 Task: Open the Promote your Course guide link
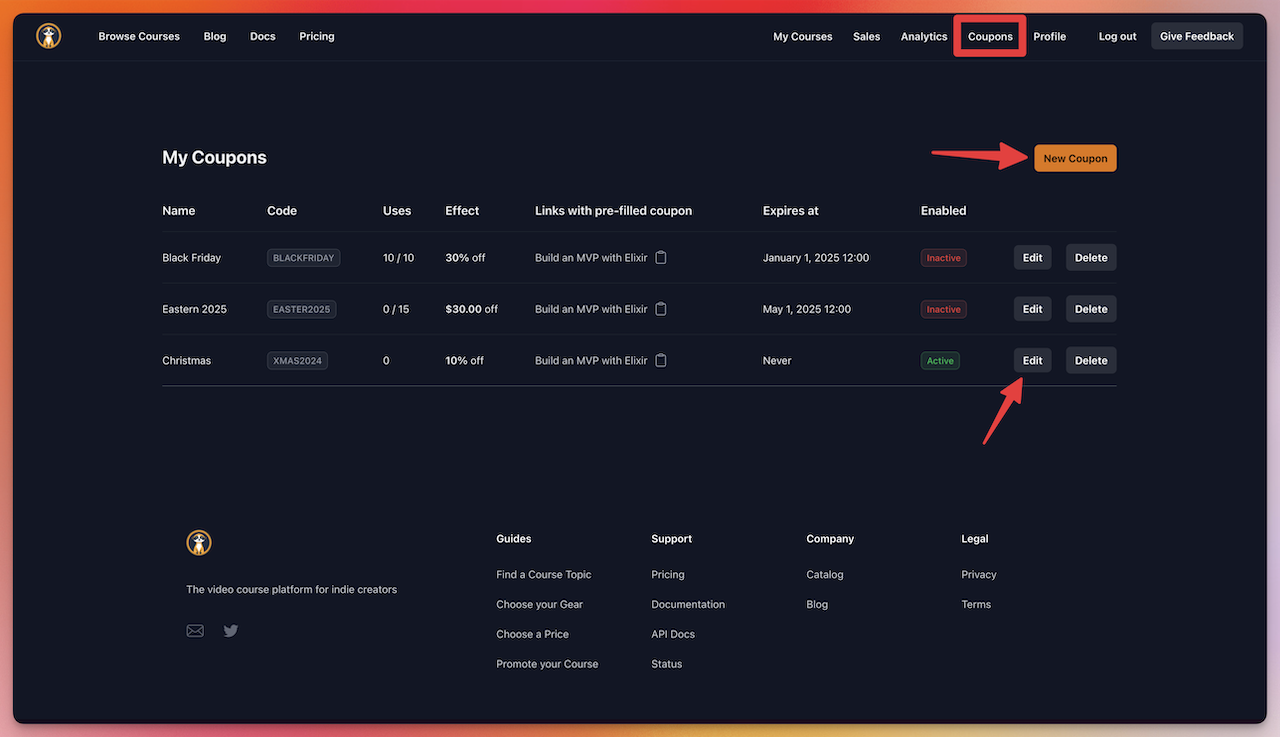547,664
